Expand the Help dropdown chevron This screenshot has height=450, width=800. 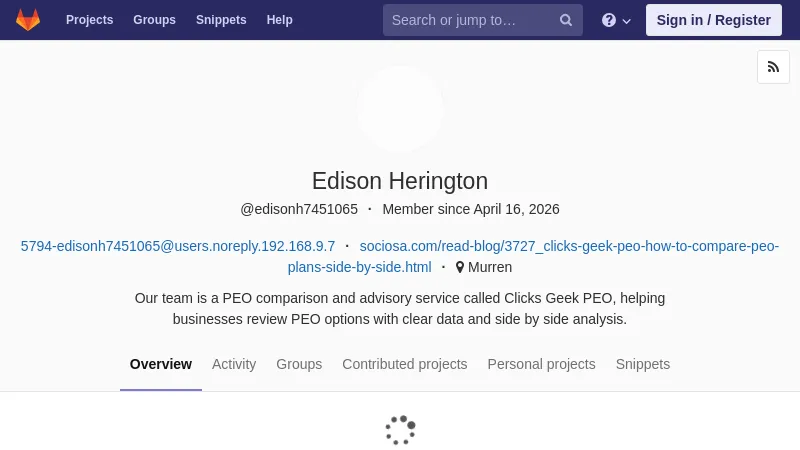coord(627,21)
